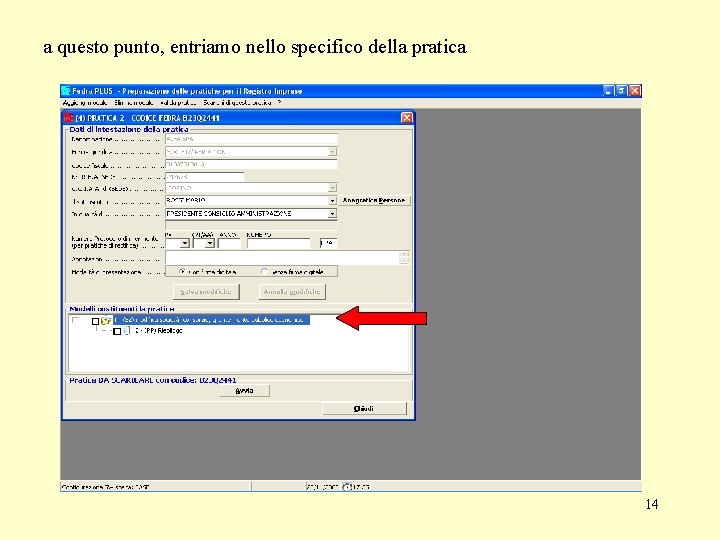Close the PRATICA 2 dialog with the X
The image size is (720, 540).
coord(406,118)
